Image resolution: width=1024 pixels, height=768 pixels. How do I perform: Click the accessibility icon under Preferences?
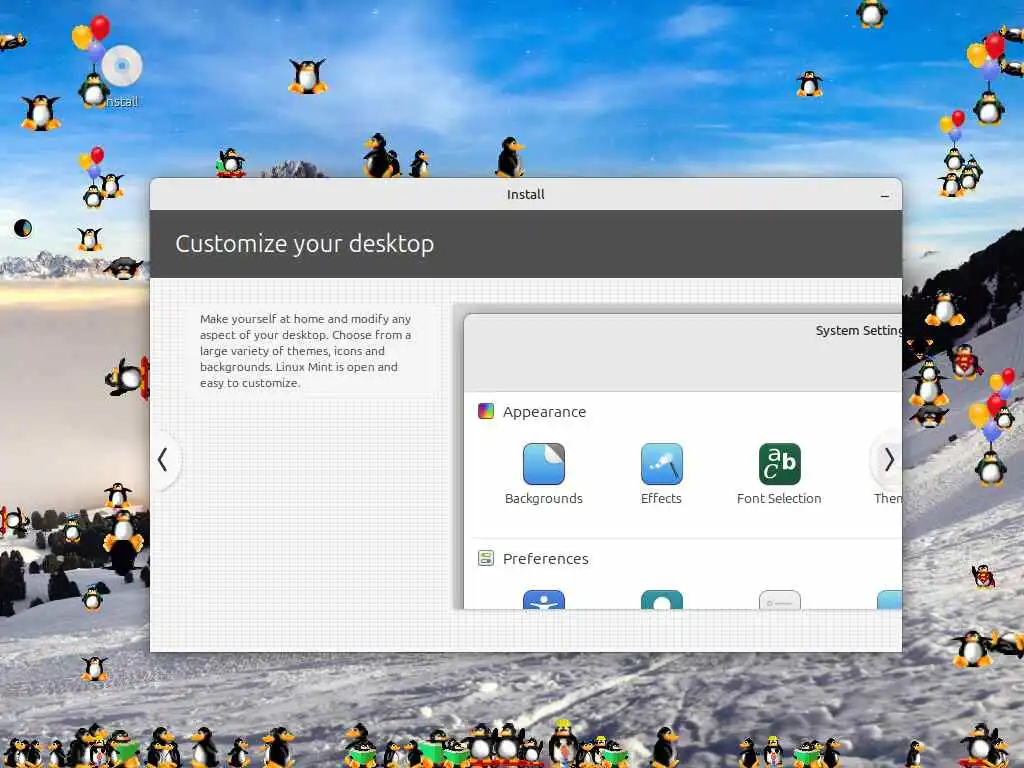pos(543,600)
